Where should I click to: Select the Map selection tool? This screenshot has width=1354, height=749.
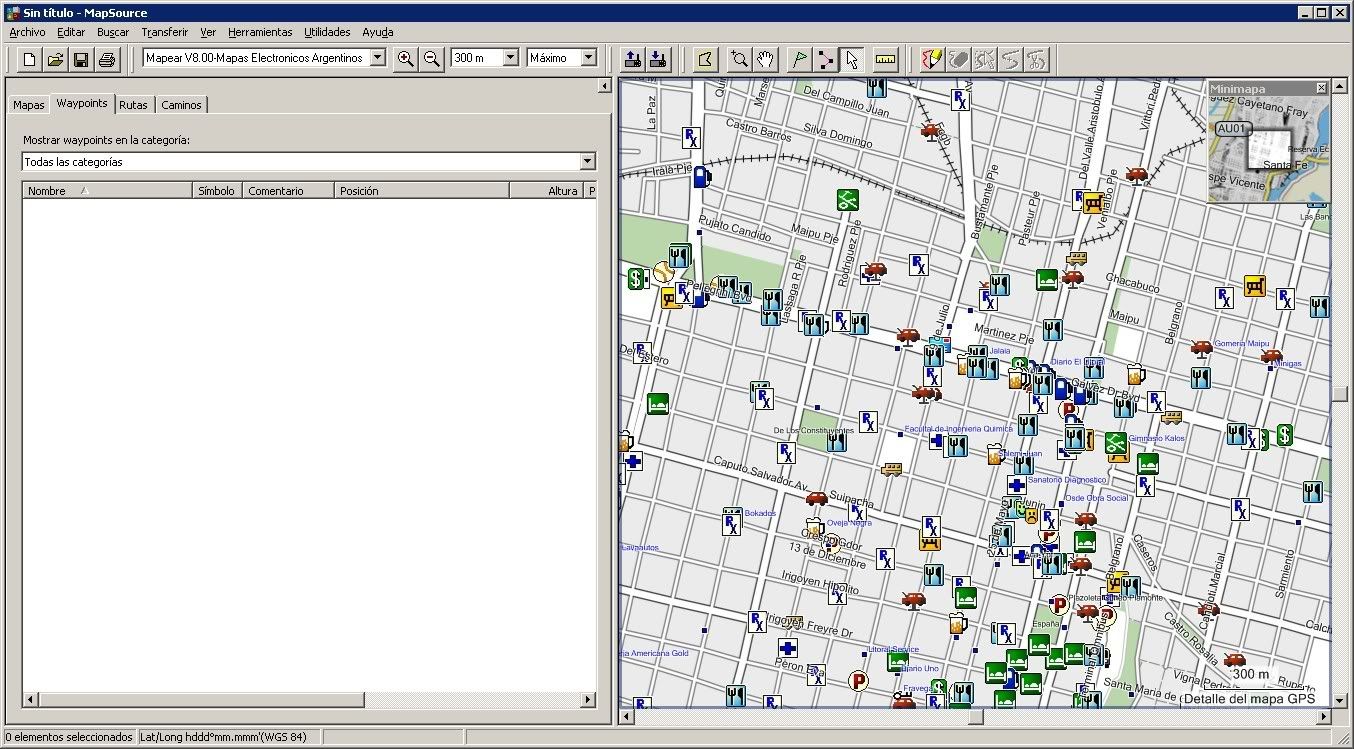[706, 59]
